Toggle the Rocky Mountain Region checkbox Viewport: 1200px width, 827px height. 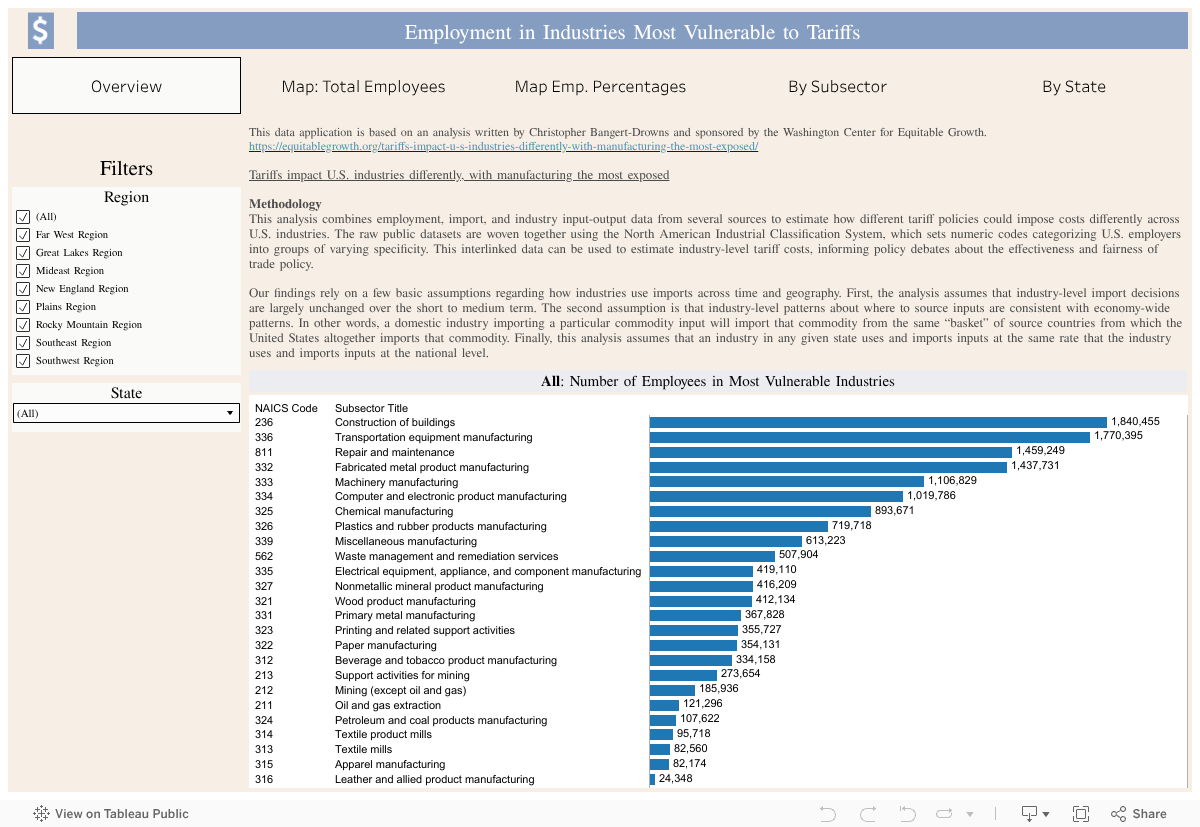coord(22,325)
